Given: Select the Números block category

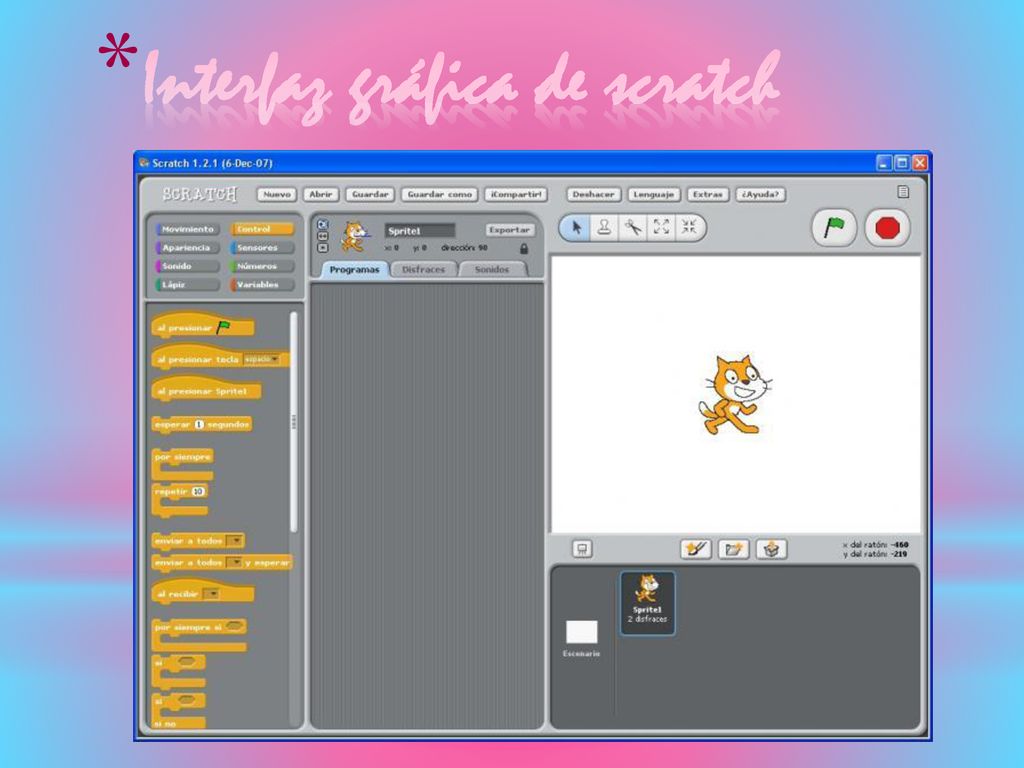Looking at the screenshot, I should tap(263, 266).
